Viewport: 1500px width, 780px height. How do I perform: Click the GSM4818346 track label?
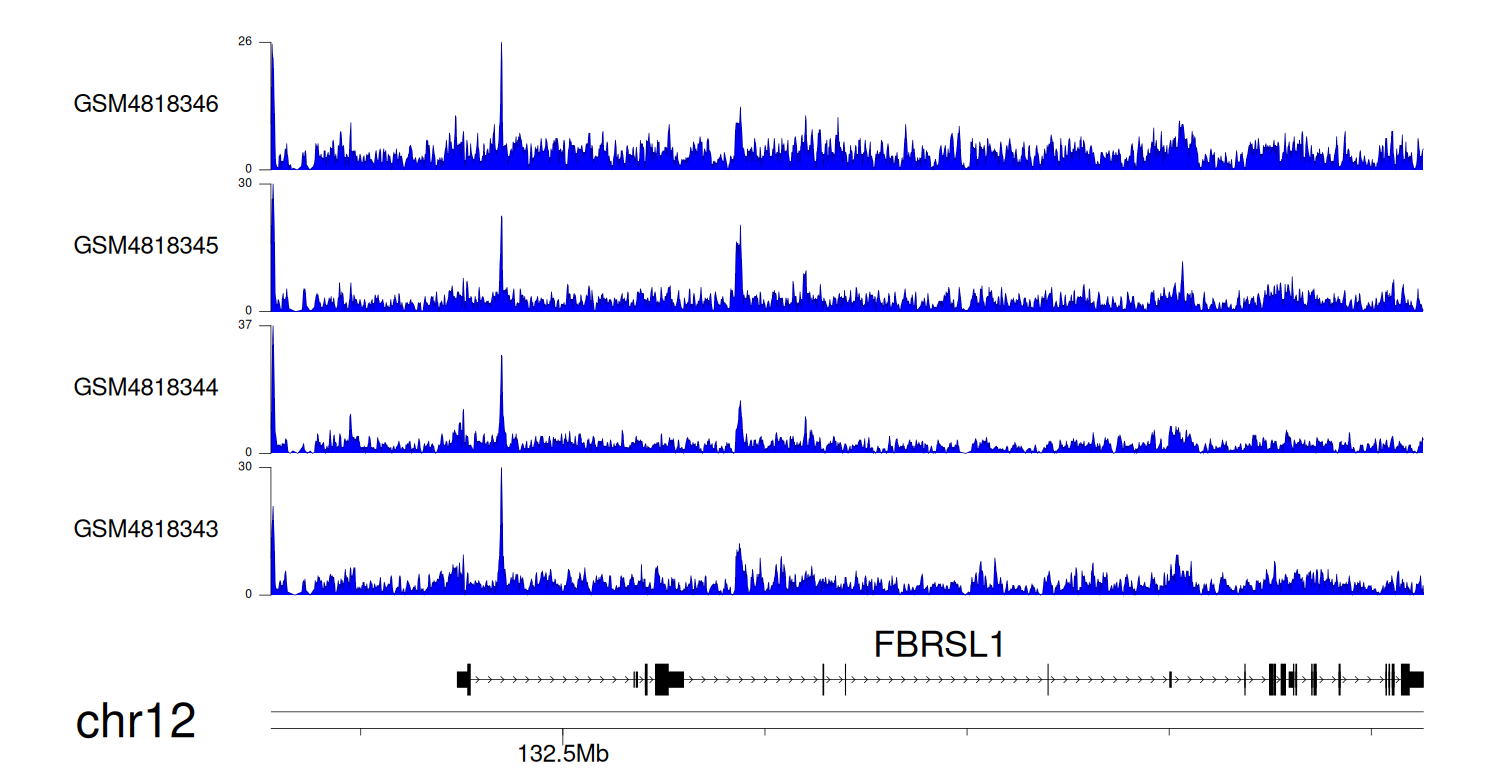click(x=146, y=104)
